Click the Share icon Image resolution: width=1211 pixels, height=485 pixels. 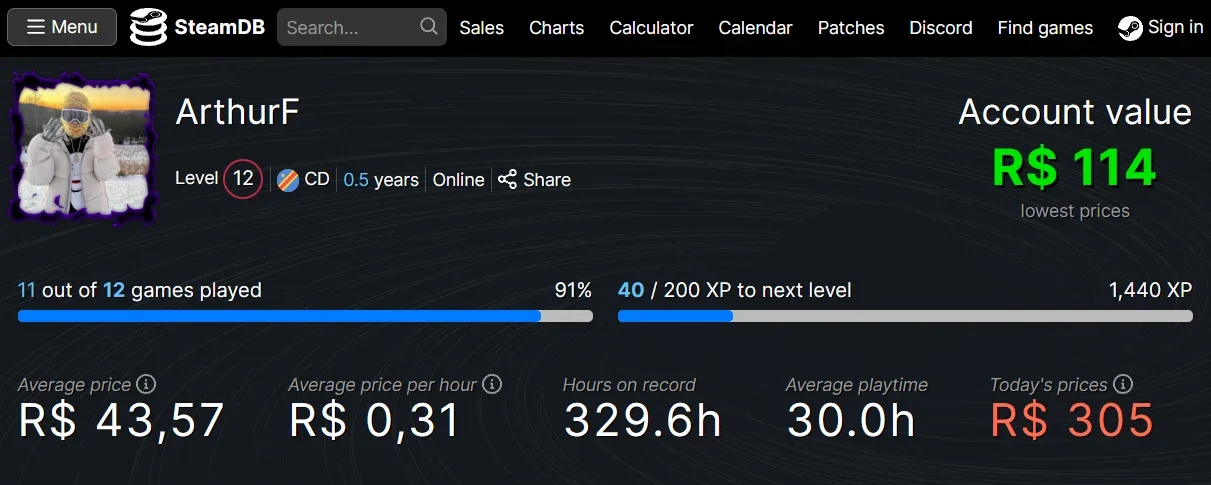point(508,179)
